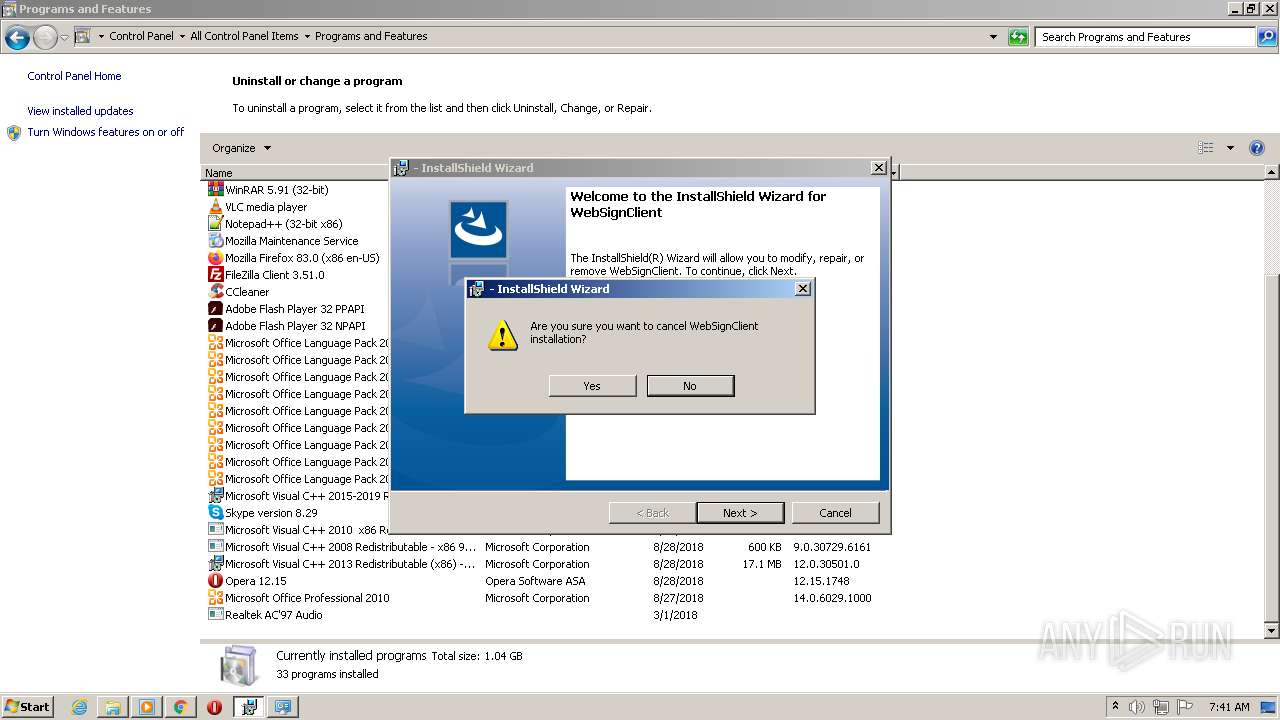
Task: Click the Mozilla Maintenance Service icon
Action: tap(215, 241)
